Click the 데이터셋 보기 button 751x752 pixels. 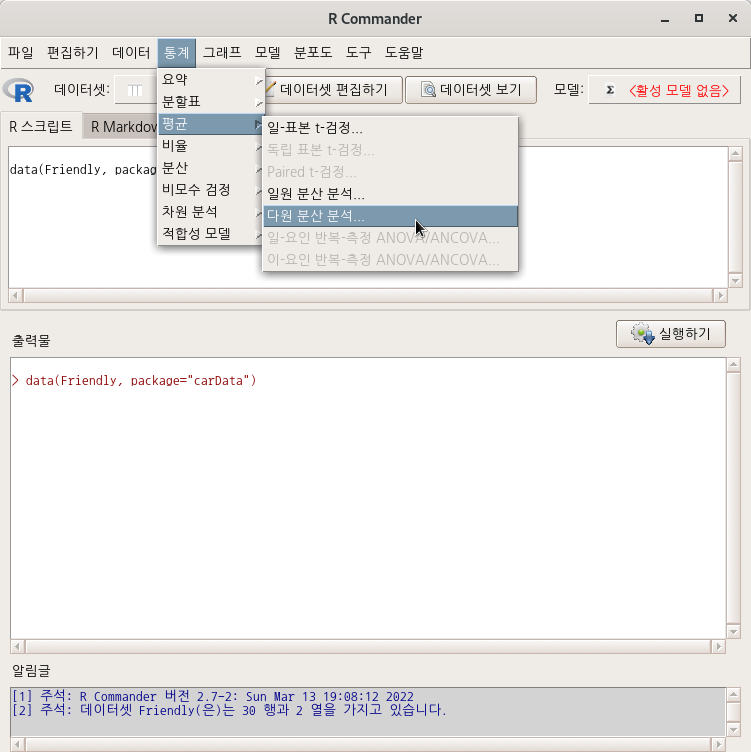click(471, 90)
